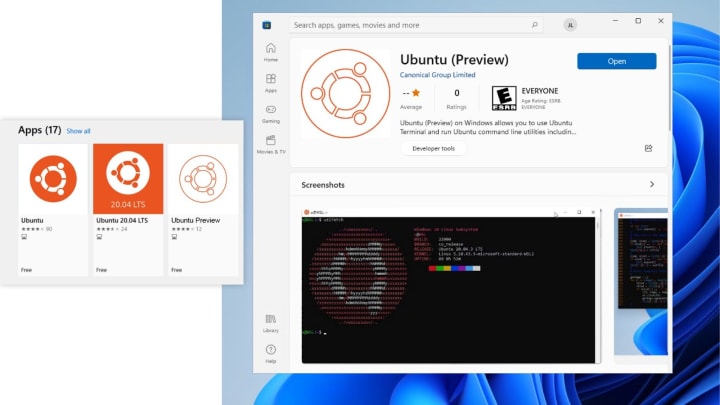This screenshot has height=405, width=720.
Task: Open Help in the Store sidebar
Action: [271, 354]
